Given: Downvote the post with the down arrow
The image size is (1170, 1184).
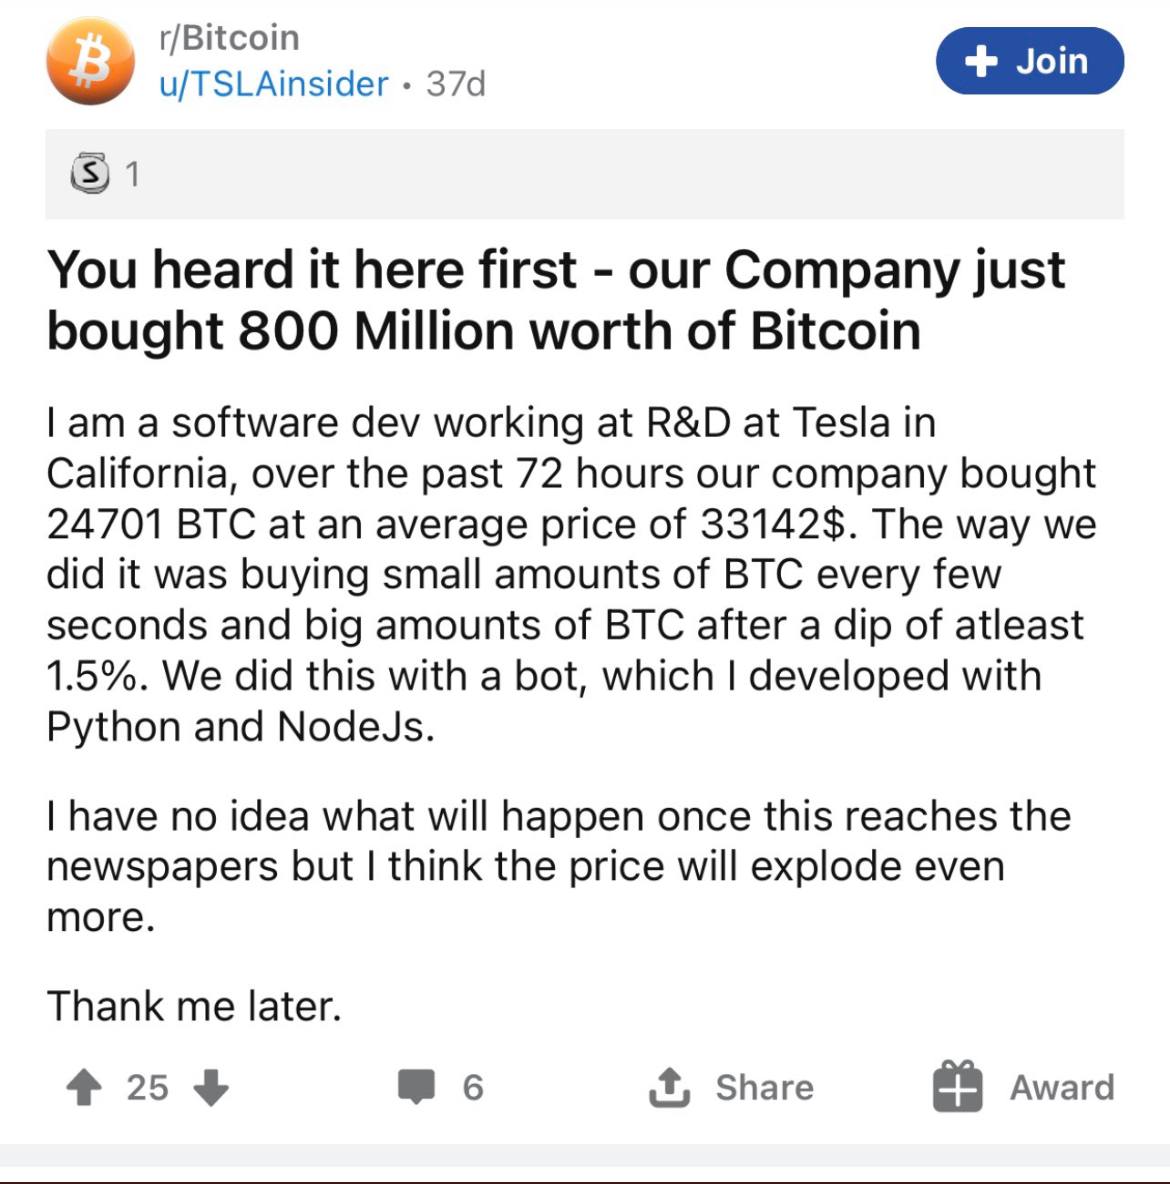Looking at the screenshot, I should (x=210, y=1087).
